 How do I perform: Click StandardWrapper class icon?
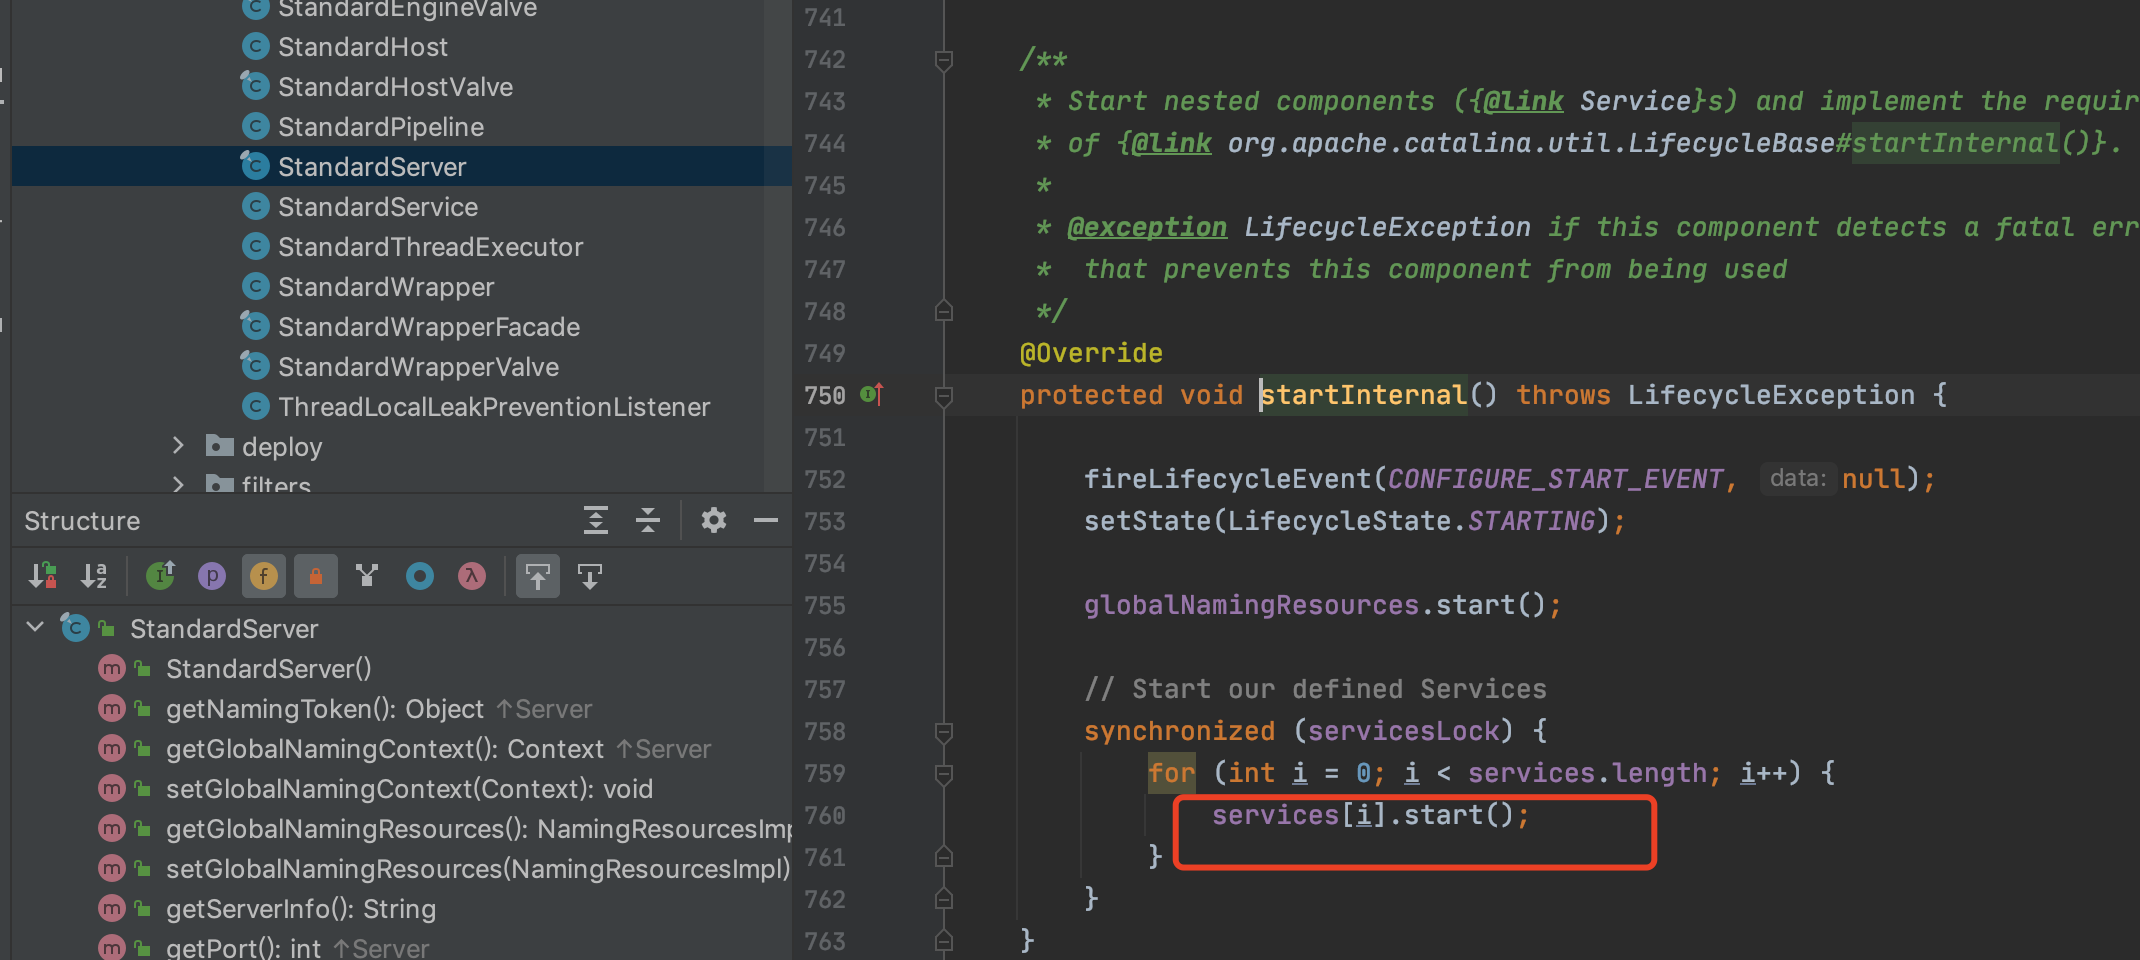click(256, 286)
